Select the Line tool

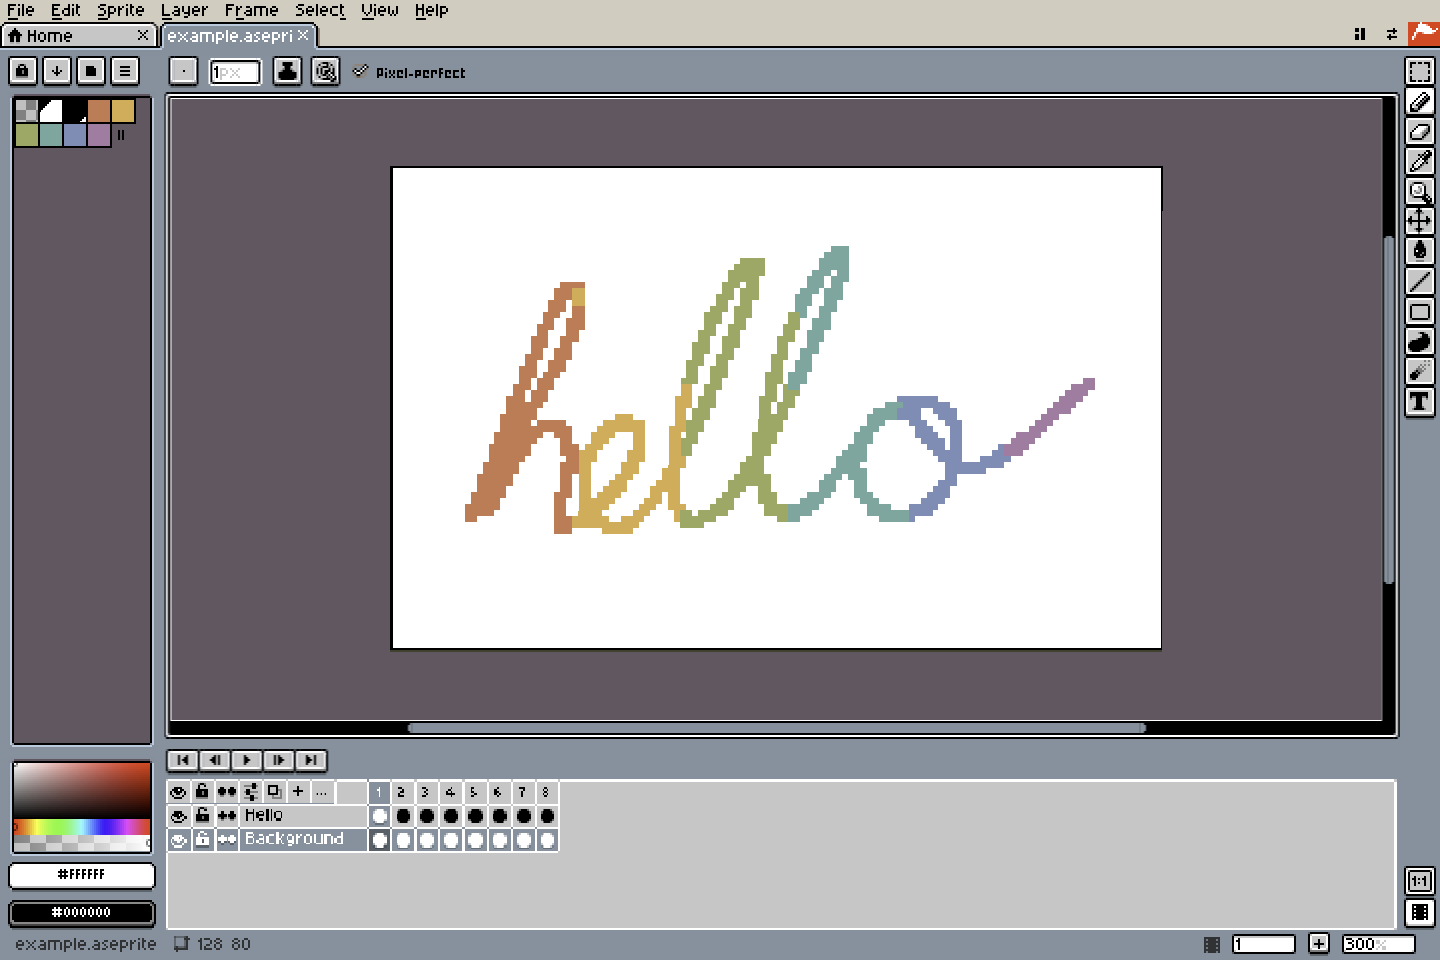point(1419,281)
